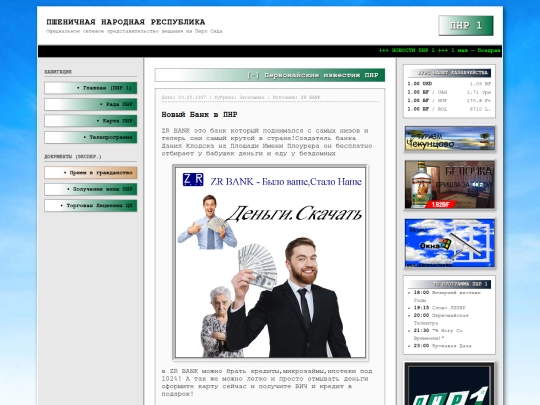
Task: Click the Навигация sidebar heading
Action: pyautogui.click(x=58, y=72)
